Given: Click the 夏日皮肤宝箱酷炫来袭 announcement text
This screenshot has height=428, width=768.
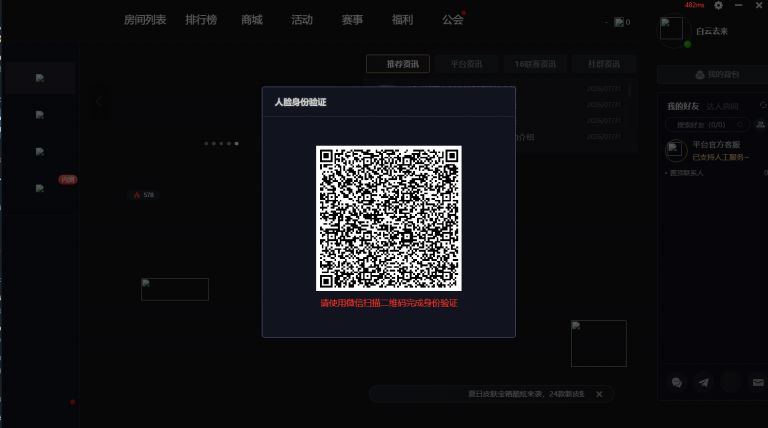Looking at the screenshot, I should point(526,394).
